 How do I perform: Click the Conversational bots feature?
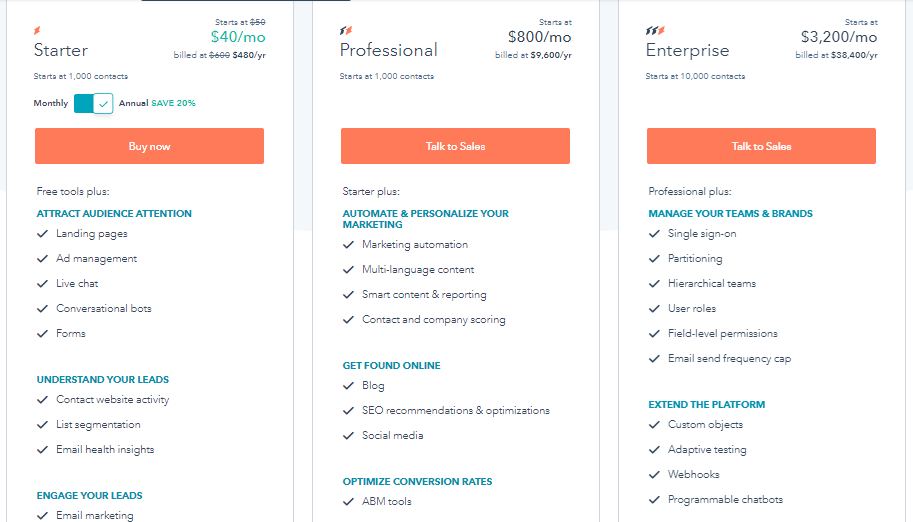click(x=104, y=308)
